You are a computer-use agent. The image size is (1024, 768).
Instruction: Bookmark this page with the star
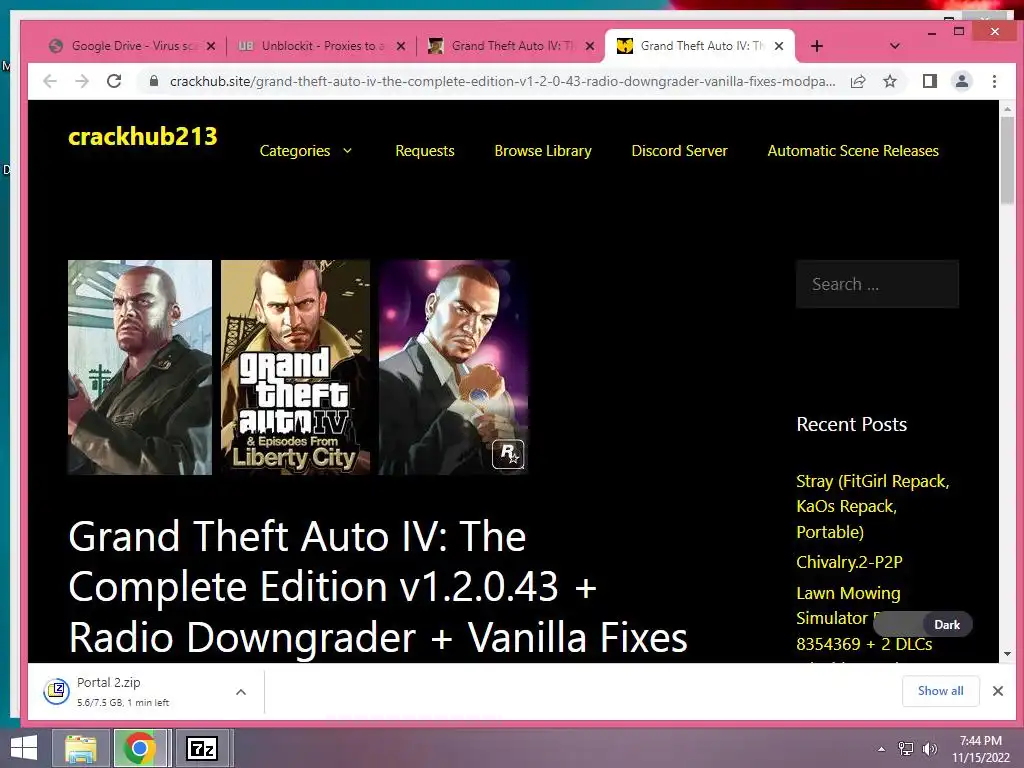889,81
